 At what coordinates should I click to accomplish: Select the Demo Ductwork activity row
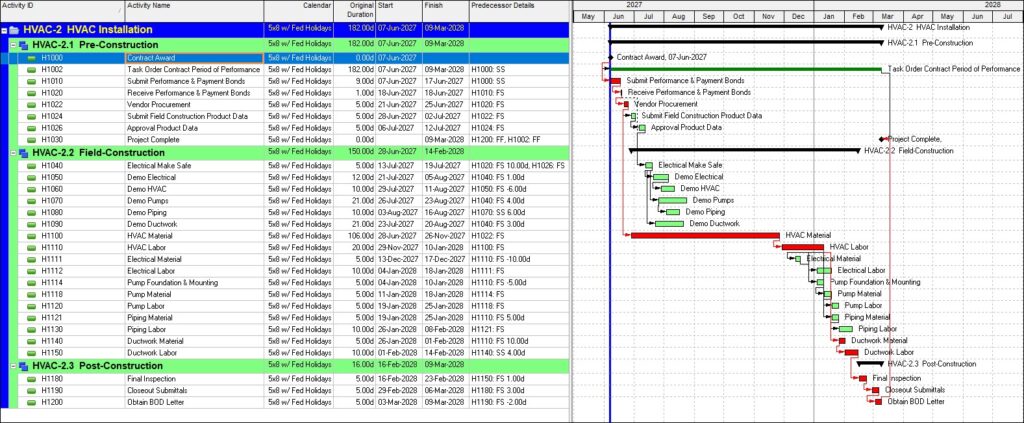[x=285, y=225]
